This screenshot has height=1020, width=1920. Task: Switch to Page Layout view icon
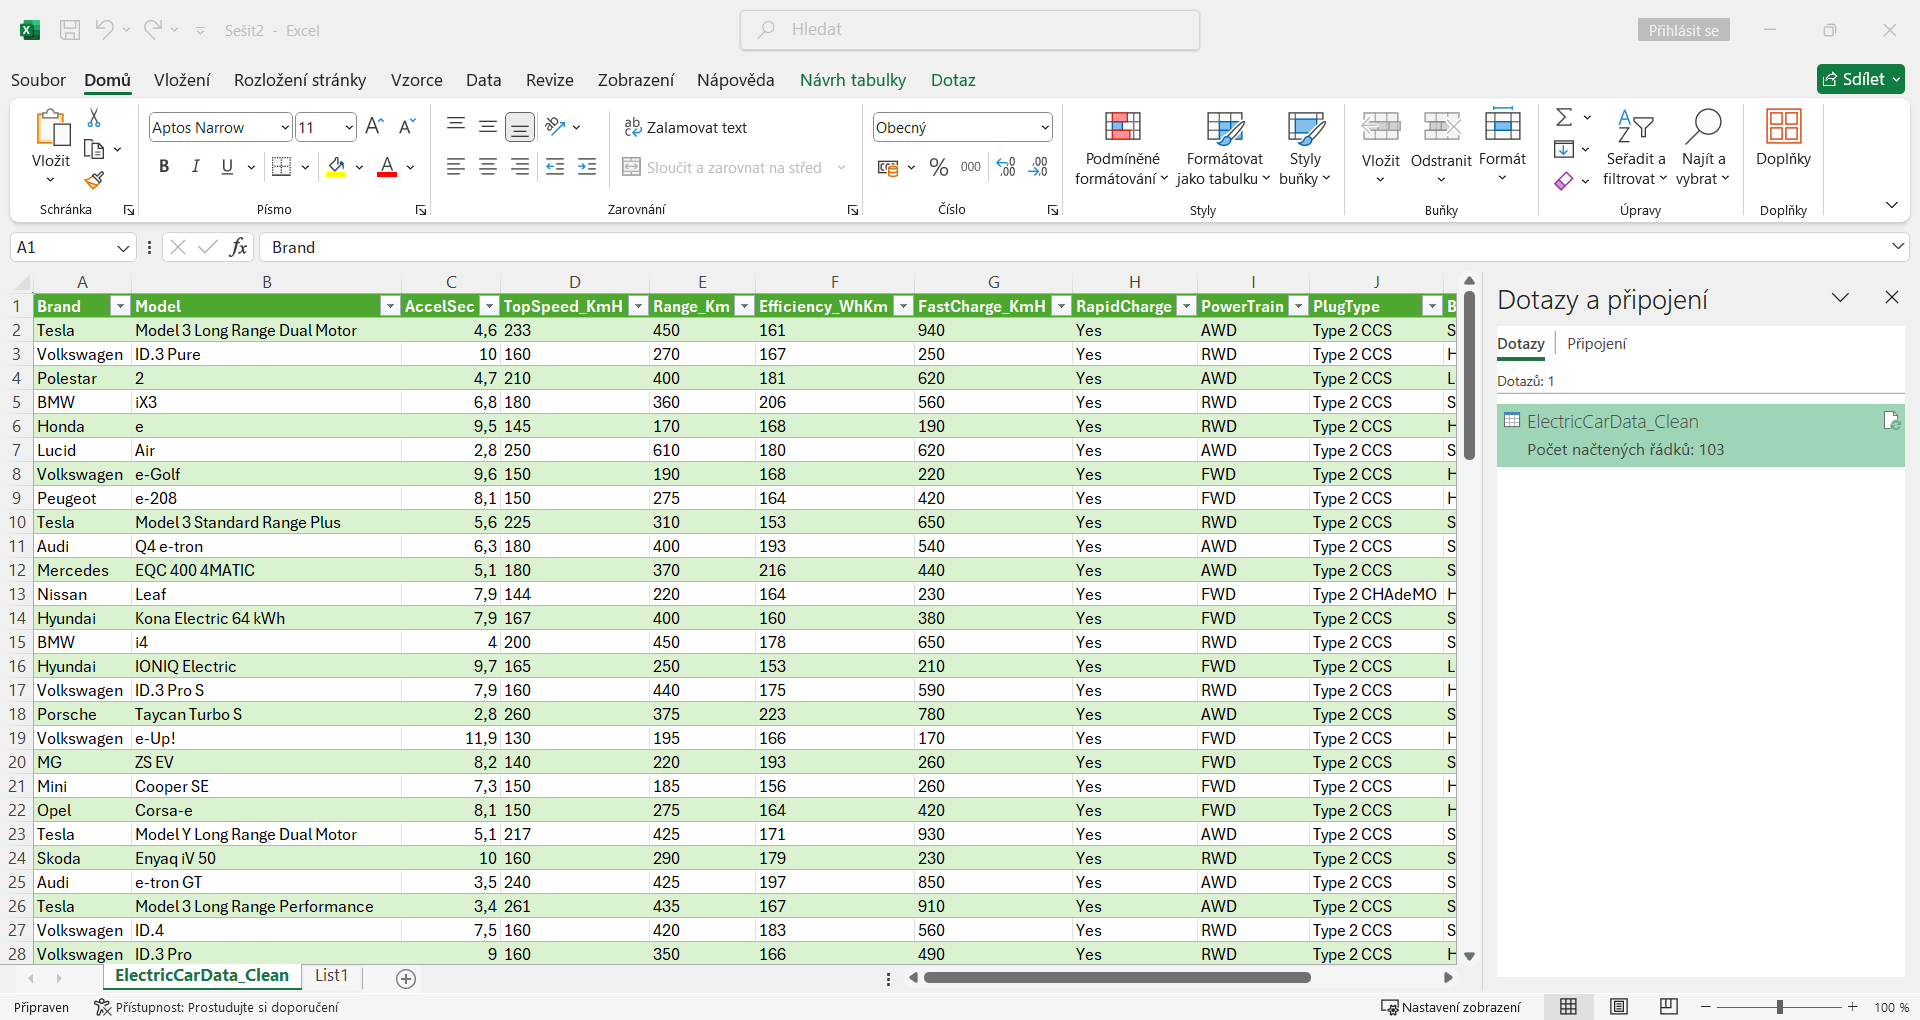click(x=1619, y=1007)
